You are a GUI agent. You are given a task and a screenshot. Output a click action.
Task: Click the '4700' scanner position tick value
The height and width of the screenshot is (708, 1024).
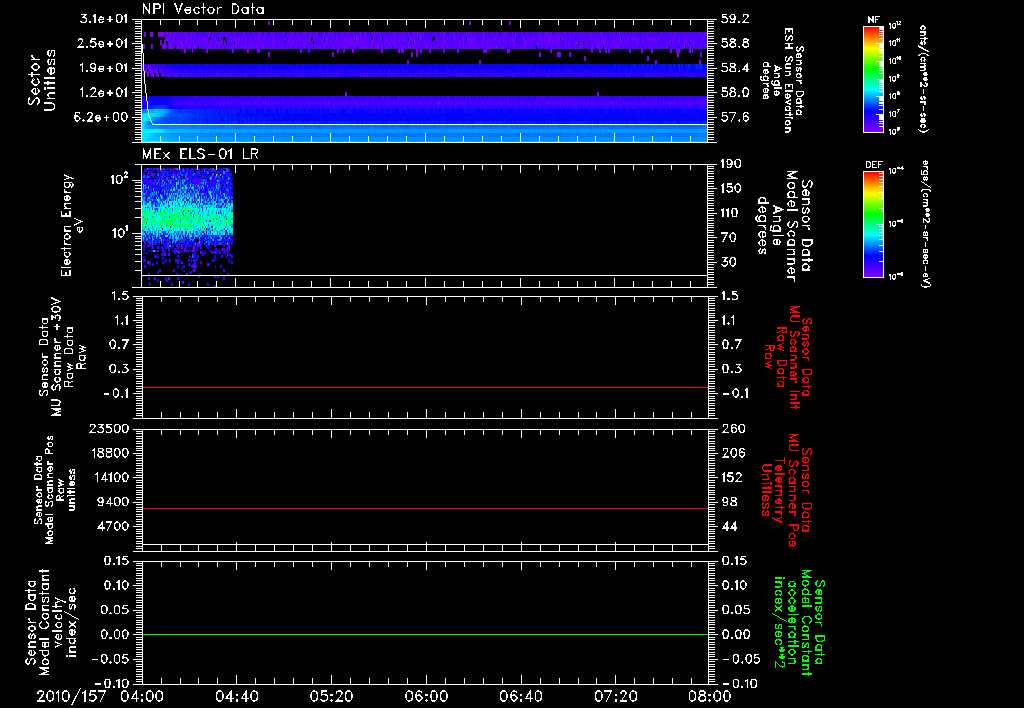[114, 526]
